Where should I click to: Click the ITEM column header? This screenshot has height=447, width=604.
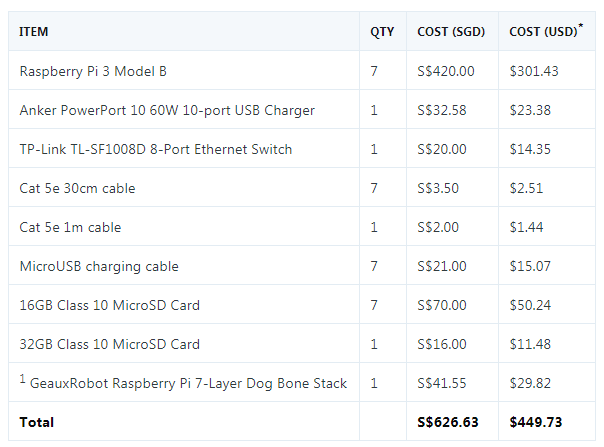coord(34,32)
